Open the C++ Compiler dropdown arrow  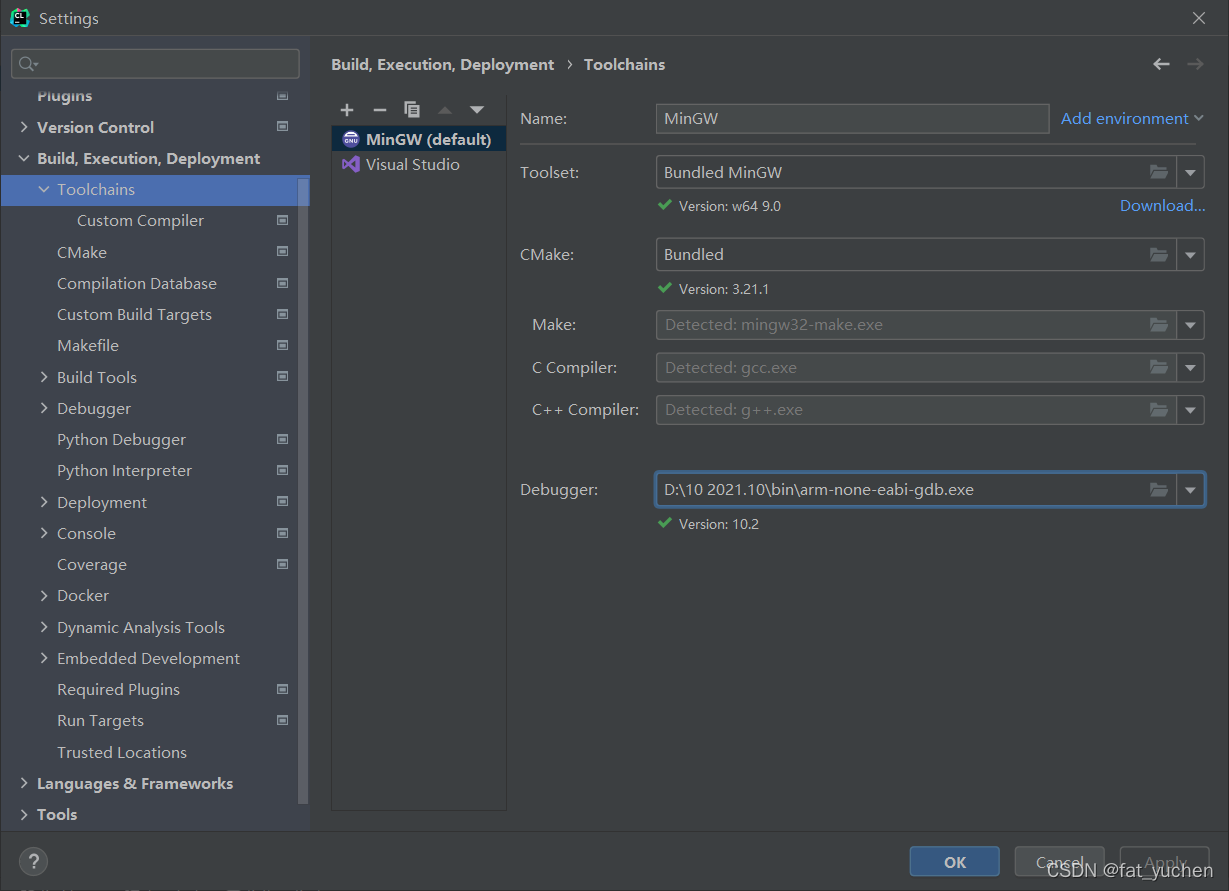(x=1190, y=409)
